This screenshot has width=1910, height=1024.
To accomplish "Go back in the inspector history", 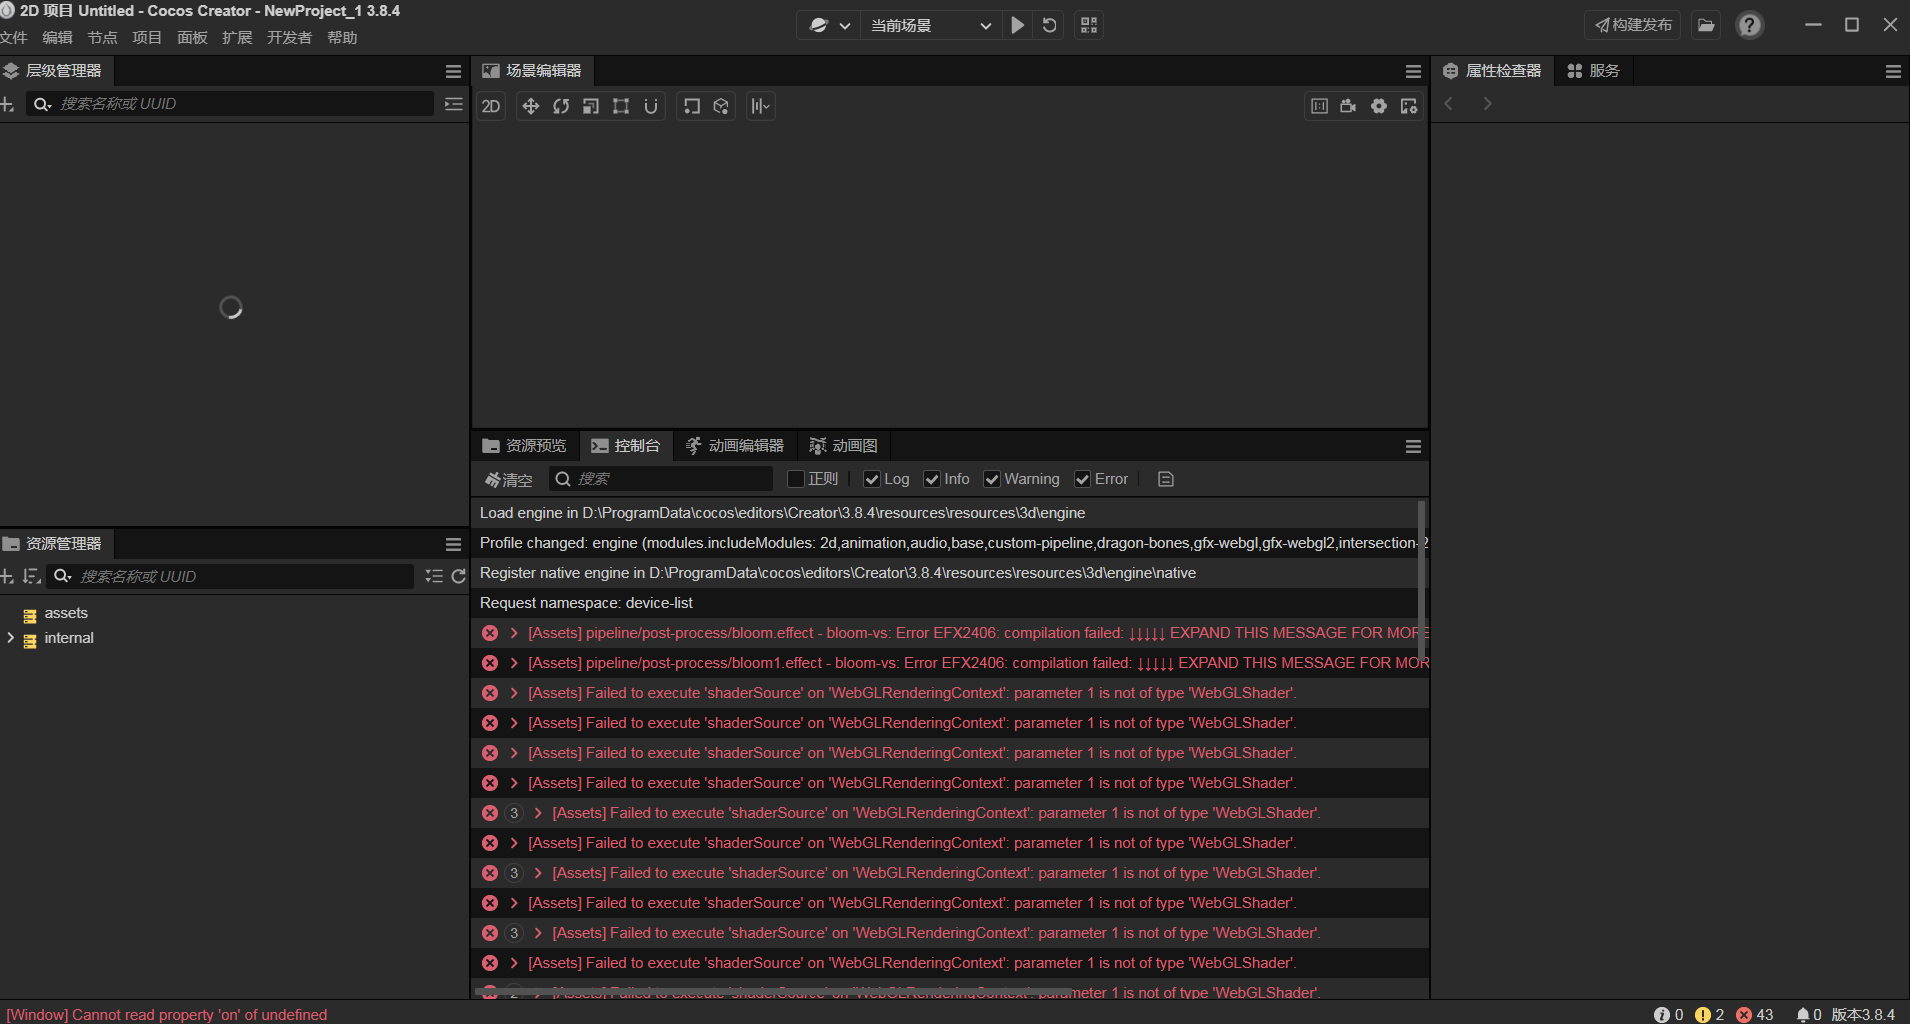I will pyautogui.click(x=1448, y=104).
